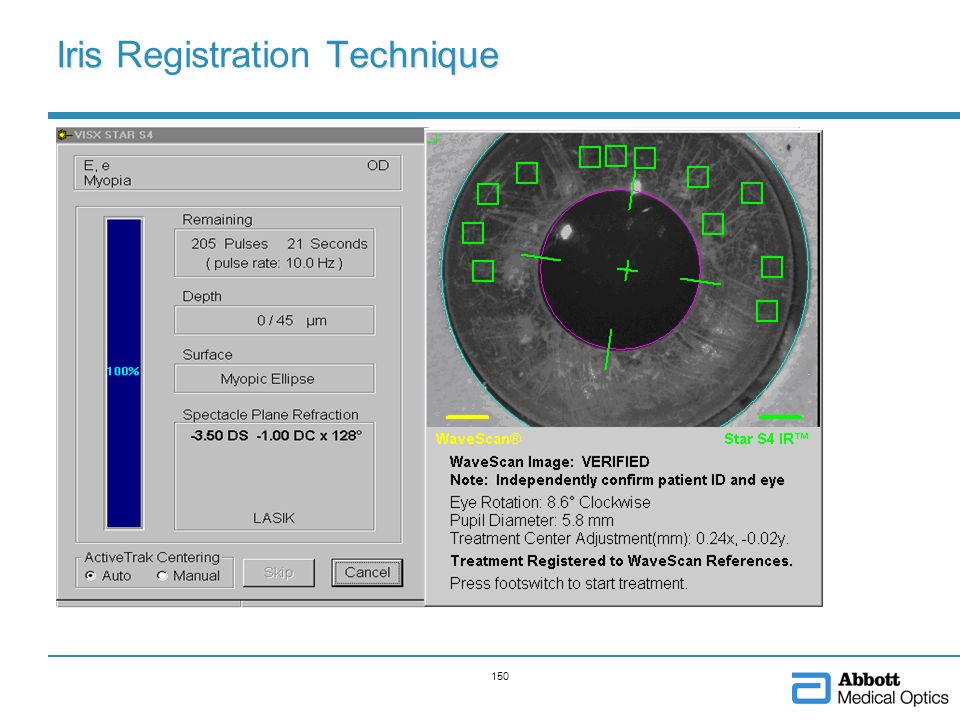Click the Depth value '0 / 45 µm'
This screenshot has width=960, height=720.
coord(292,320)
